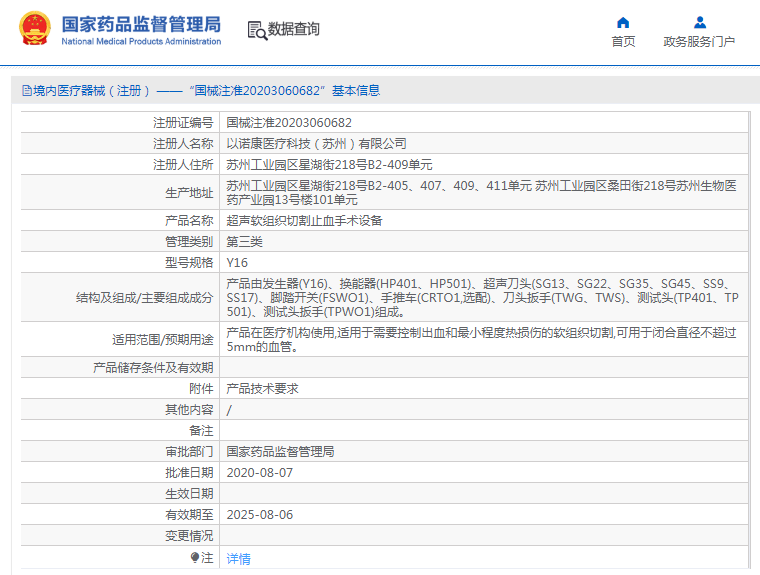Click the 适用范围/预期用途 label
Viewport: 760px width, 575px height.
click(x=163, y=339)
